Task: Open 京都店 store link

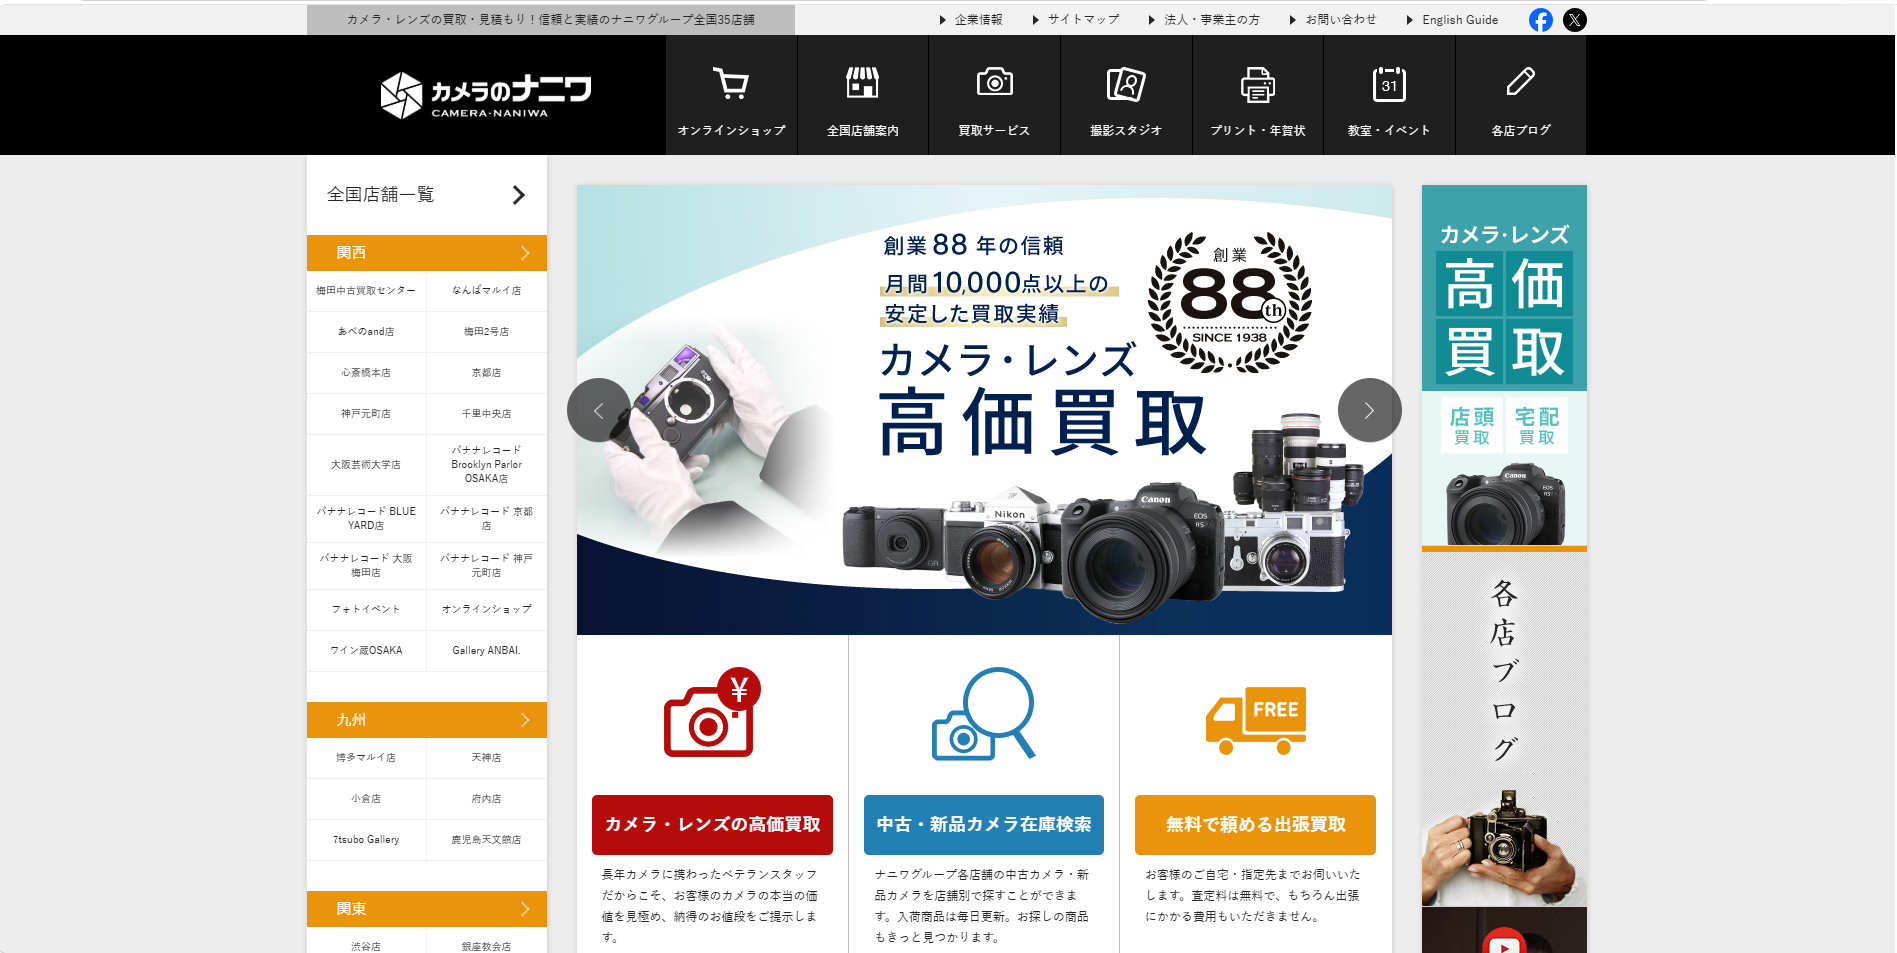Action: pos(487,373)
